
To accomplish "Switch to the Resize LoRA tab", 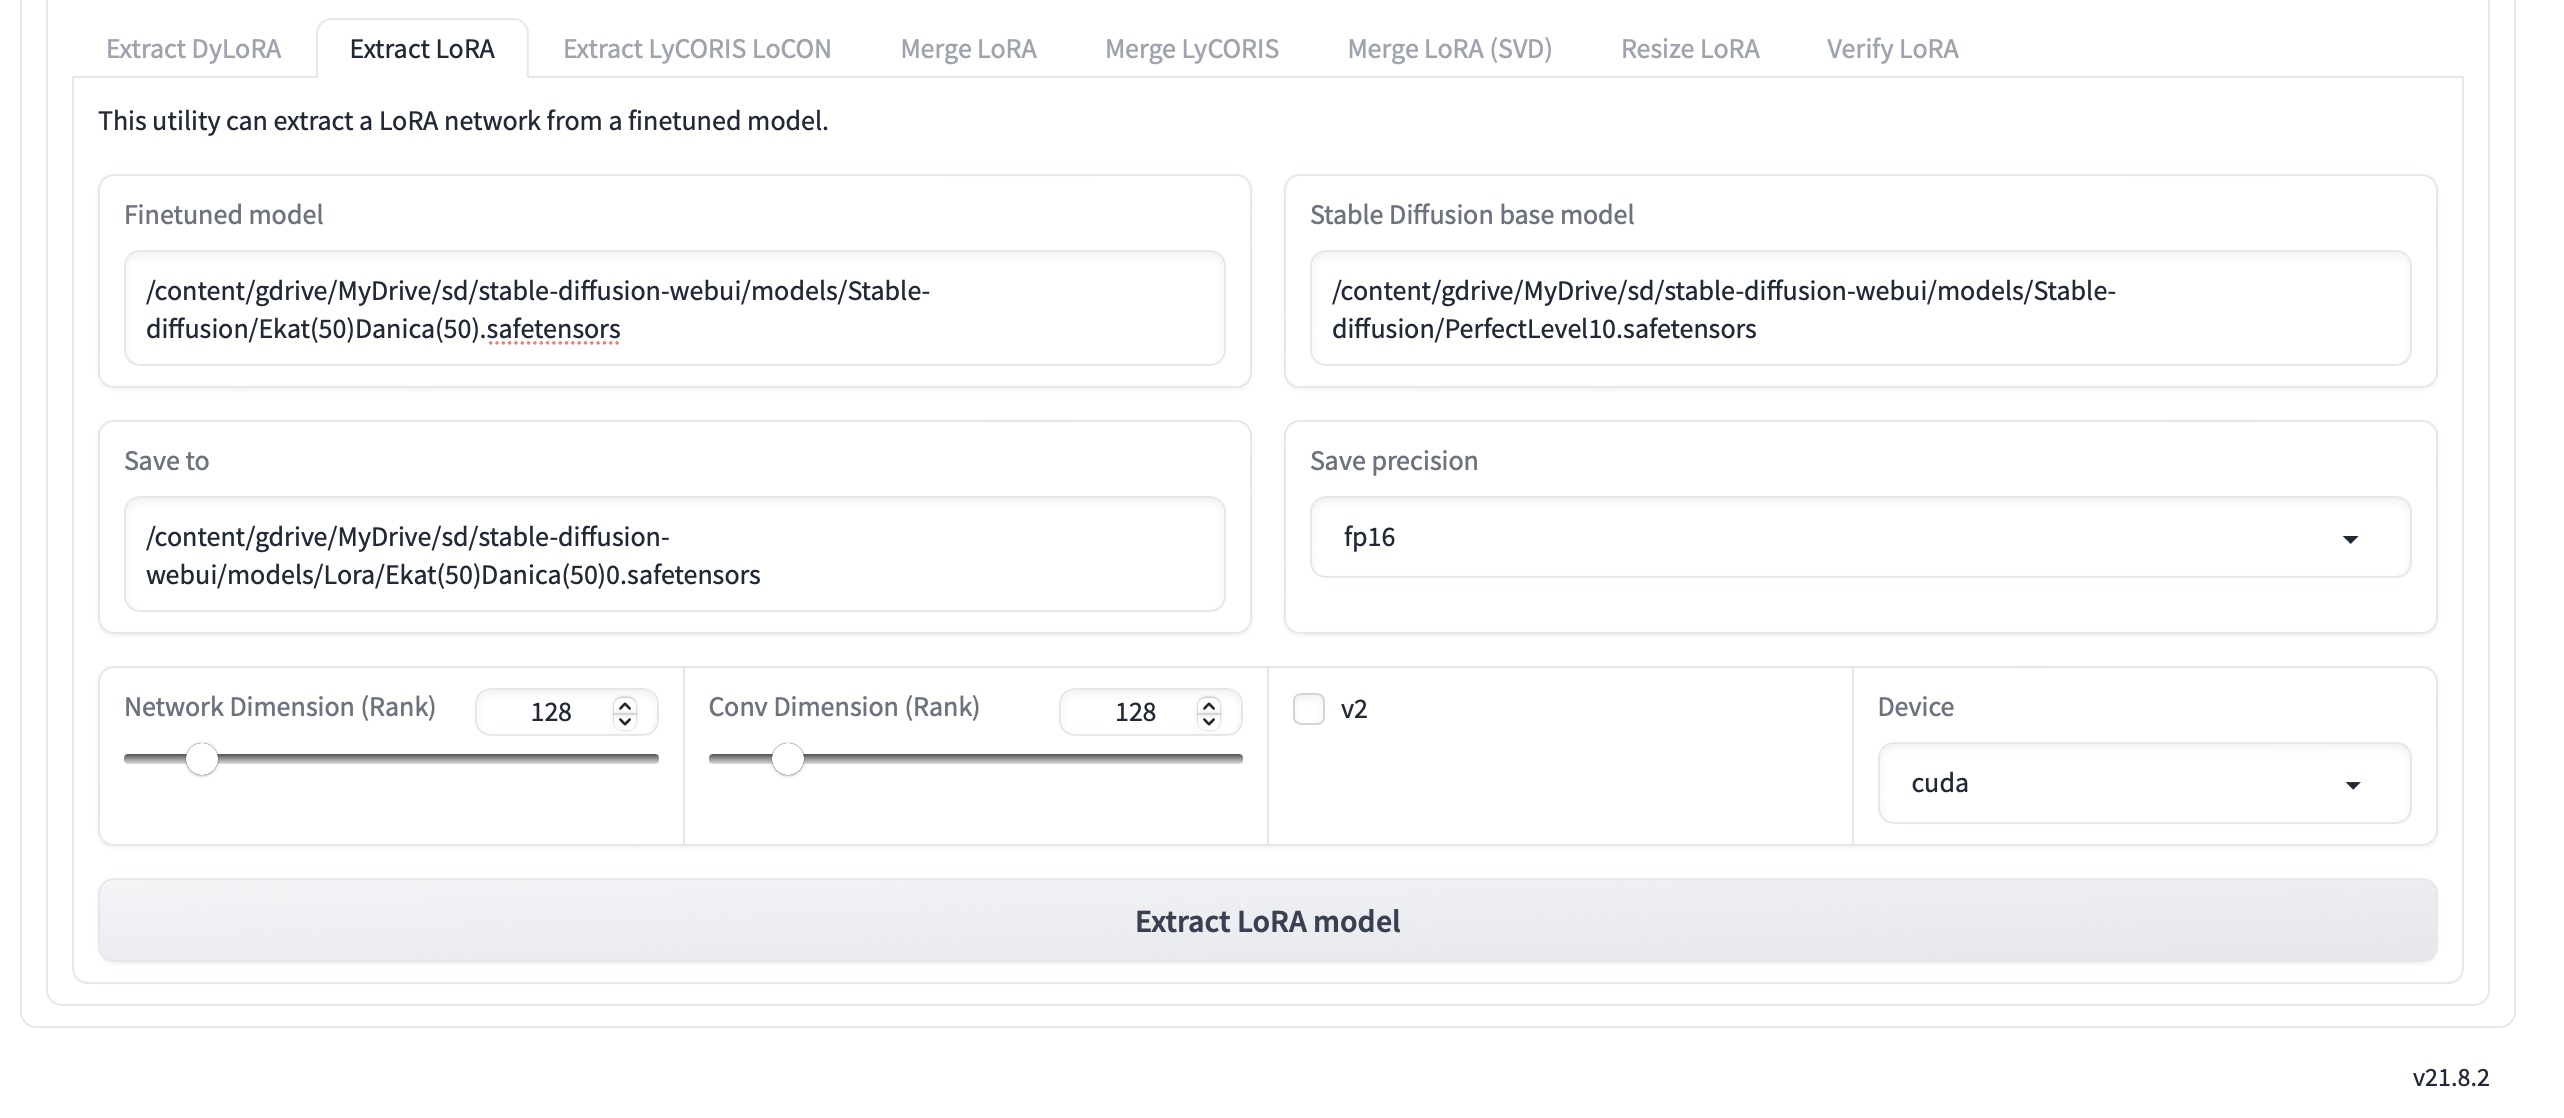I will click(x=1691, y=48).
